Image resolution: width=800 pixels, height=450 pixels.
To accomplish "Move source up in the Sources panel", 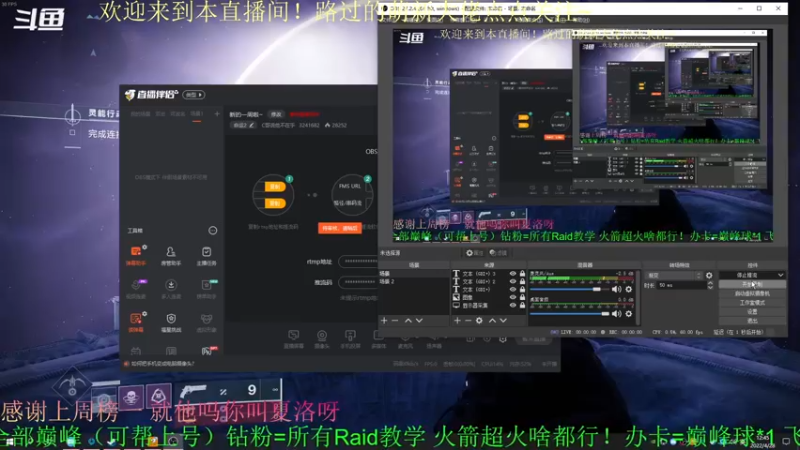I will coord(492,320).
